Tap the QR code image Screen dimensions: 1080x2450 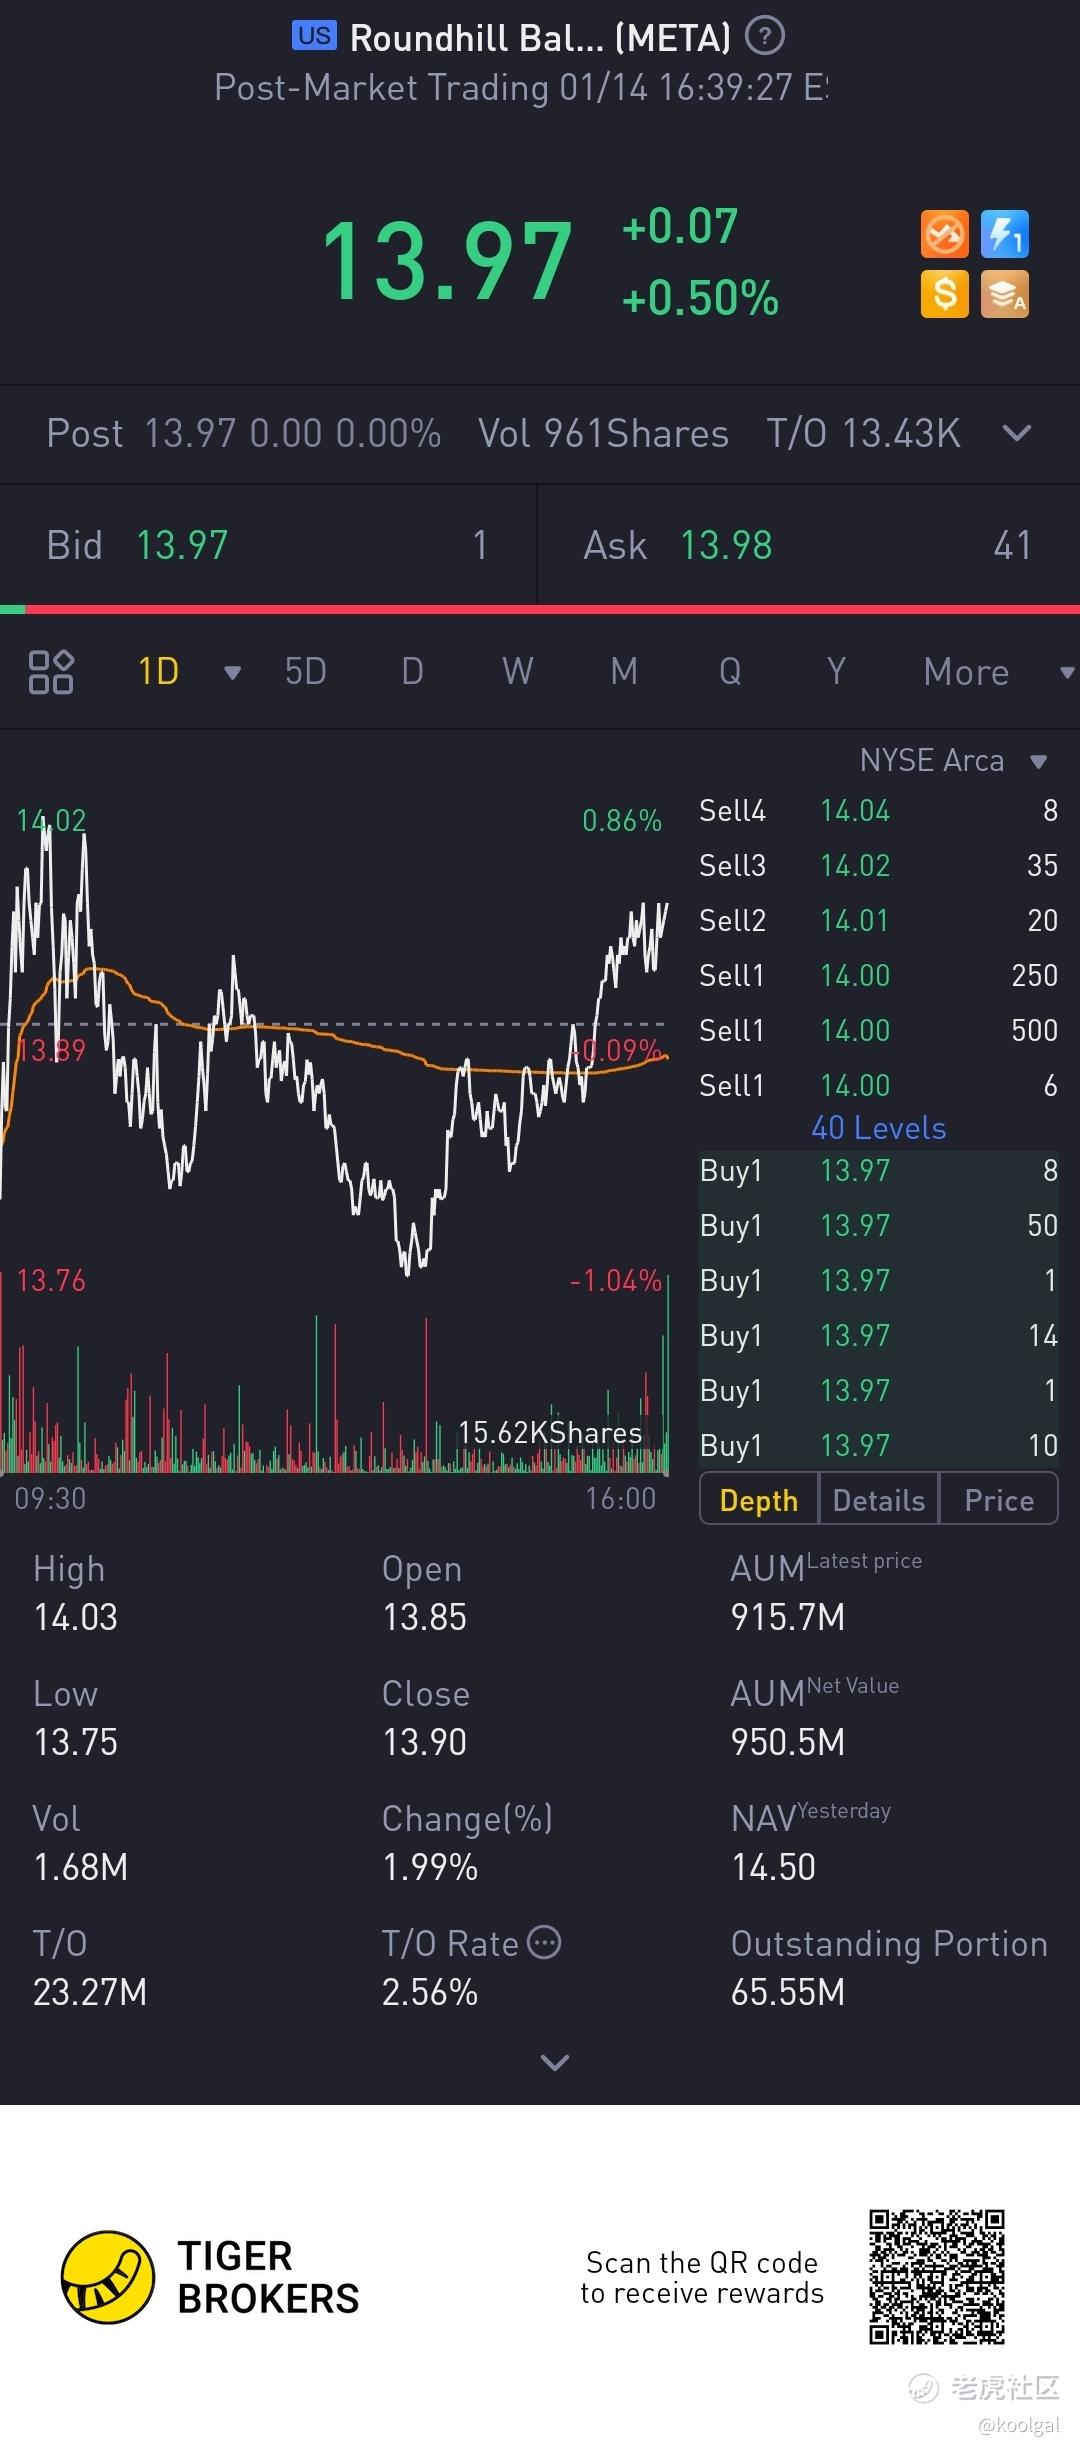tap(937, 2277)
